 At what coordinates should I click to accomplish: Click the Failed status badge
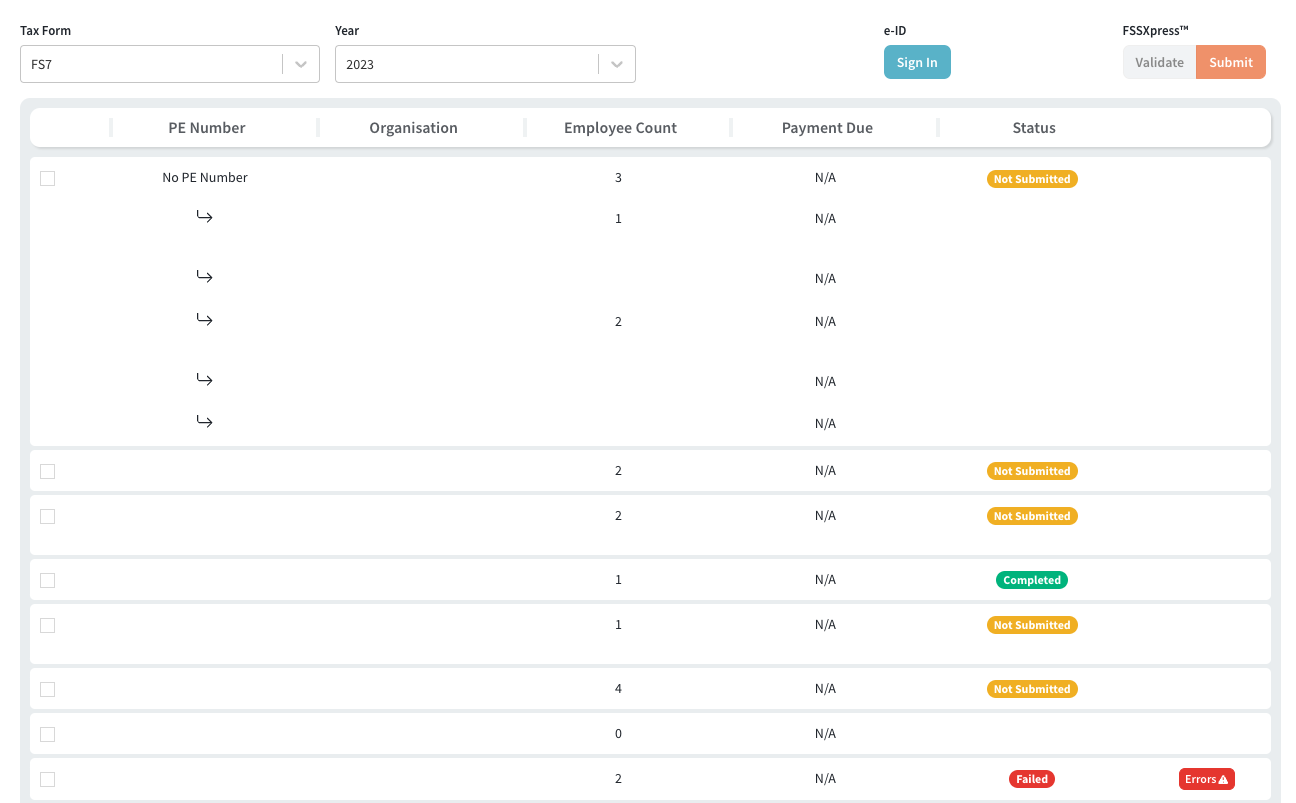(1032, 779)
